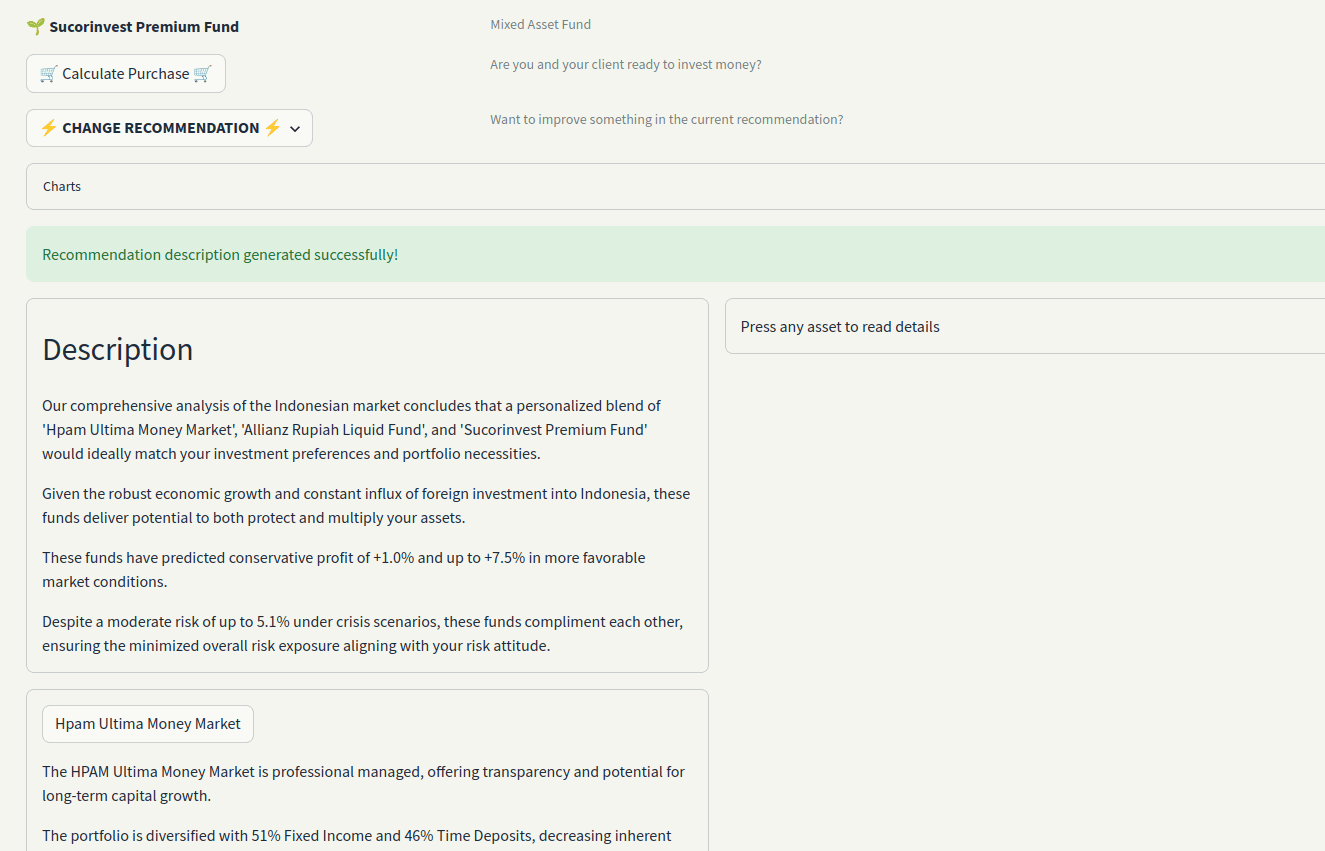
Task: Click the paragraph starting 'Given the robust economic growth'
Action: [x=366, y=506]
